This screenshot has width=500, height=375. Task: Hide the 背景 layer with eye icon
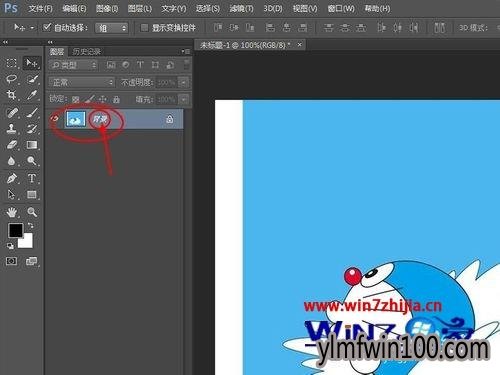[55, 118]
